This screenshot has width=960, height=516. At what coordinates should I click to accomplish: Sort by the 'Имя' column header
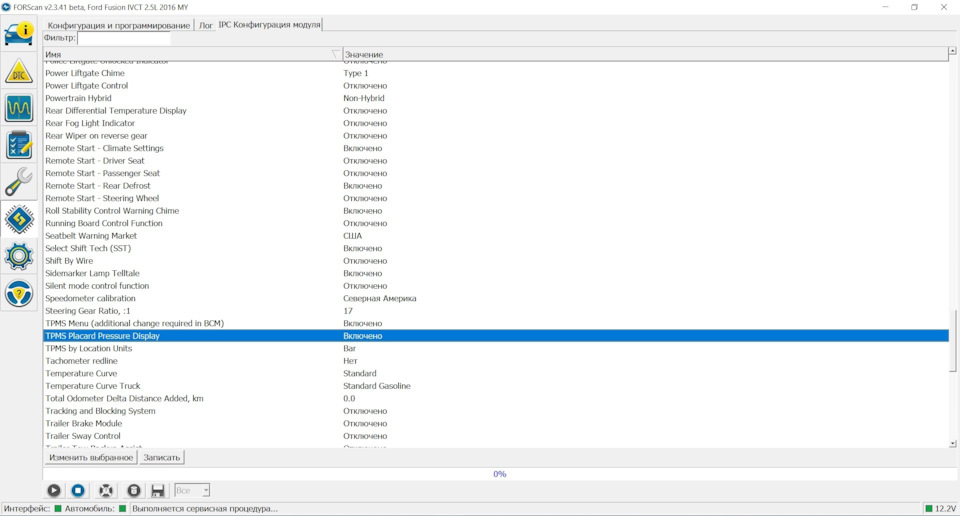coord(192,54)
